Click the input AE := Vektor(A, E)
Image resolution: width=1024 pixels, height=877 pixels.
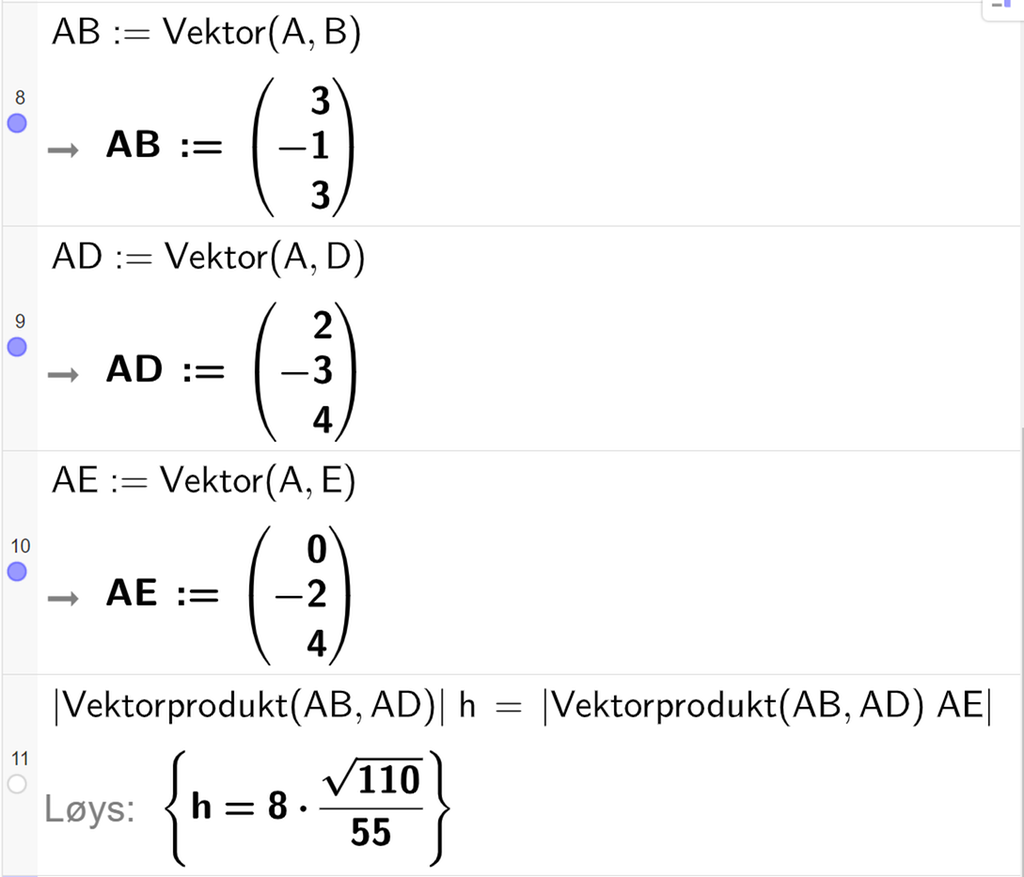point(204,480)
